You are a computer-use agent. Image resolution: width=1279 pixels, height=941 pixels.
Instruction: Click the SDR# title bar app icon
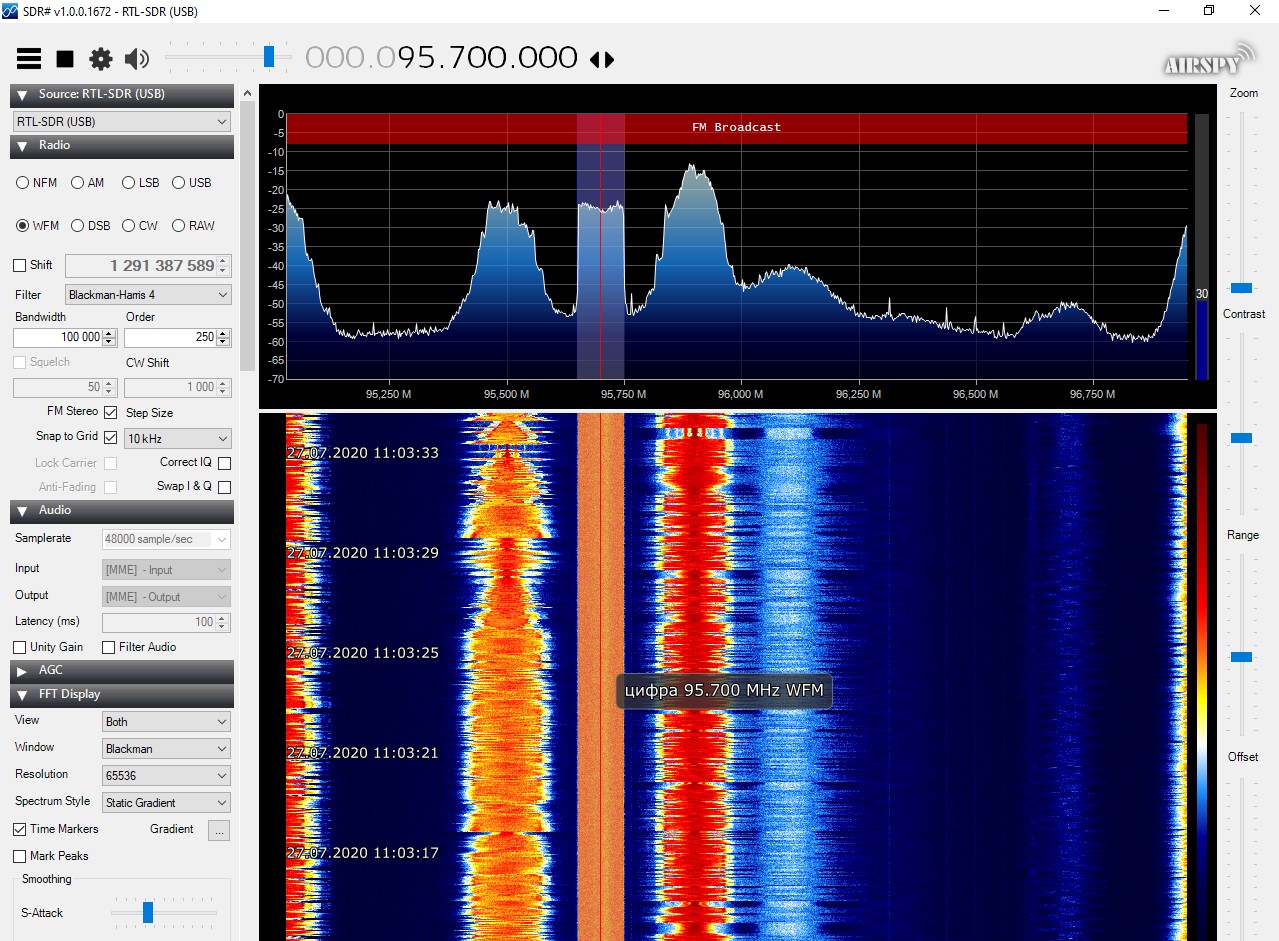10,12
